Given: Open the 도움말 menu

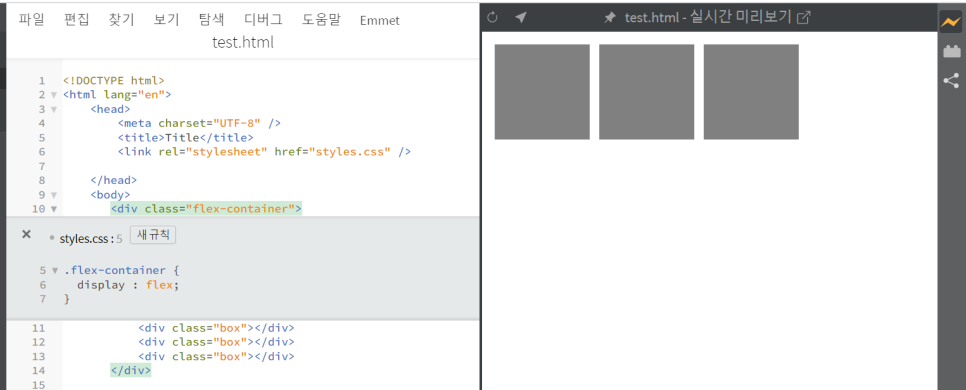Looking at the screenshot, I should [321, 20].
